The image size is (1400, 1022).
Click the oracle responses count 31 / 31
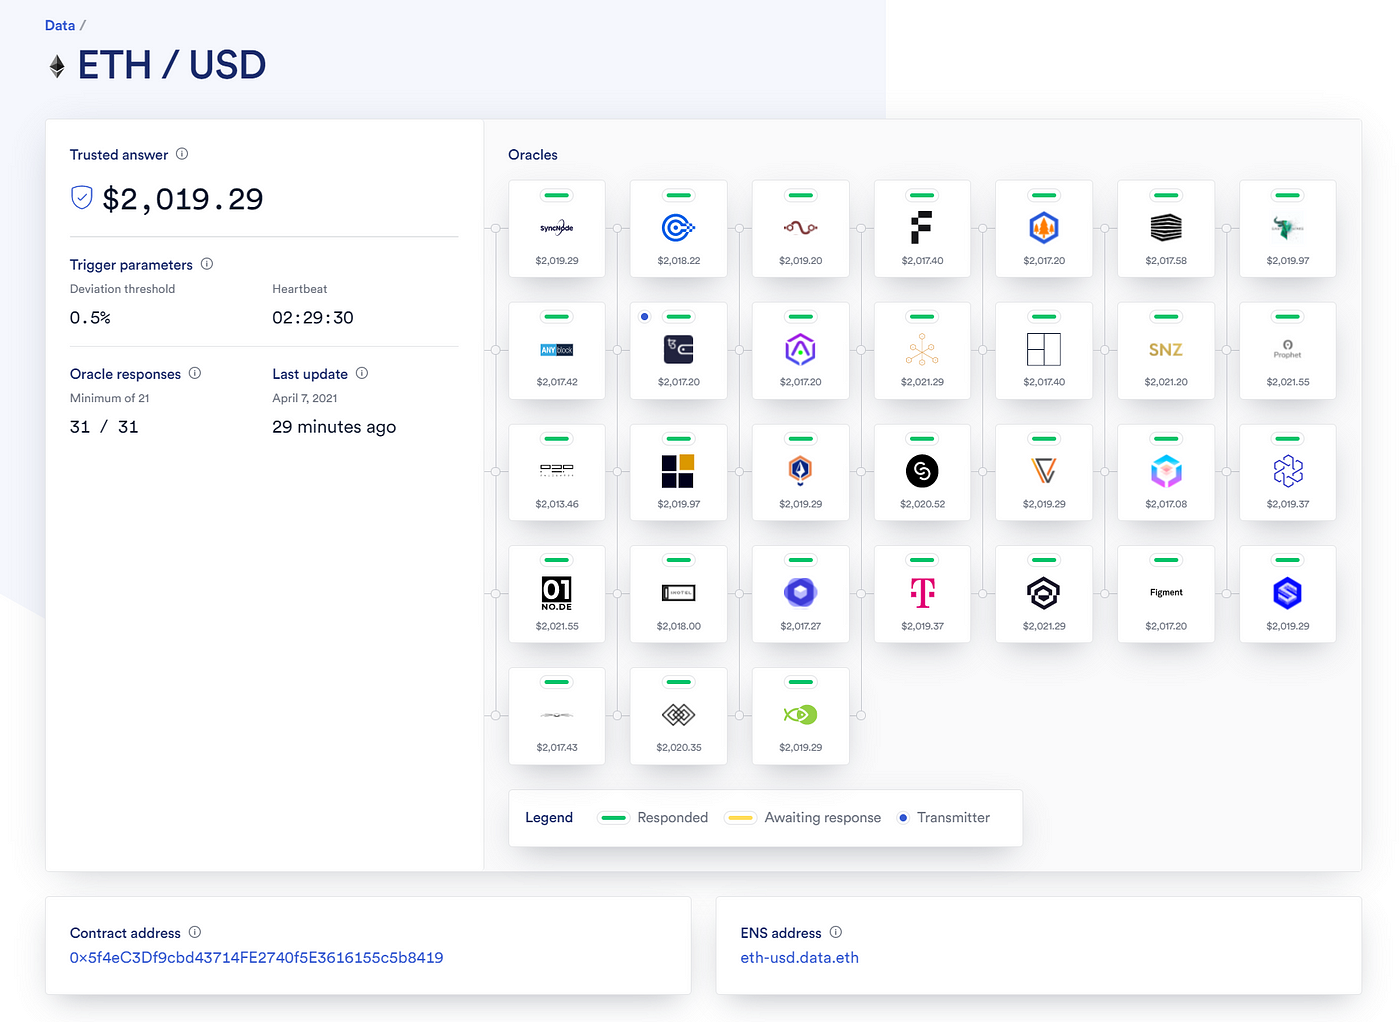pos(104,427)
